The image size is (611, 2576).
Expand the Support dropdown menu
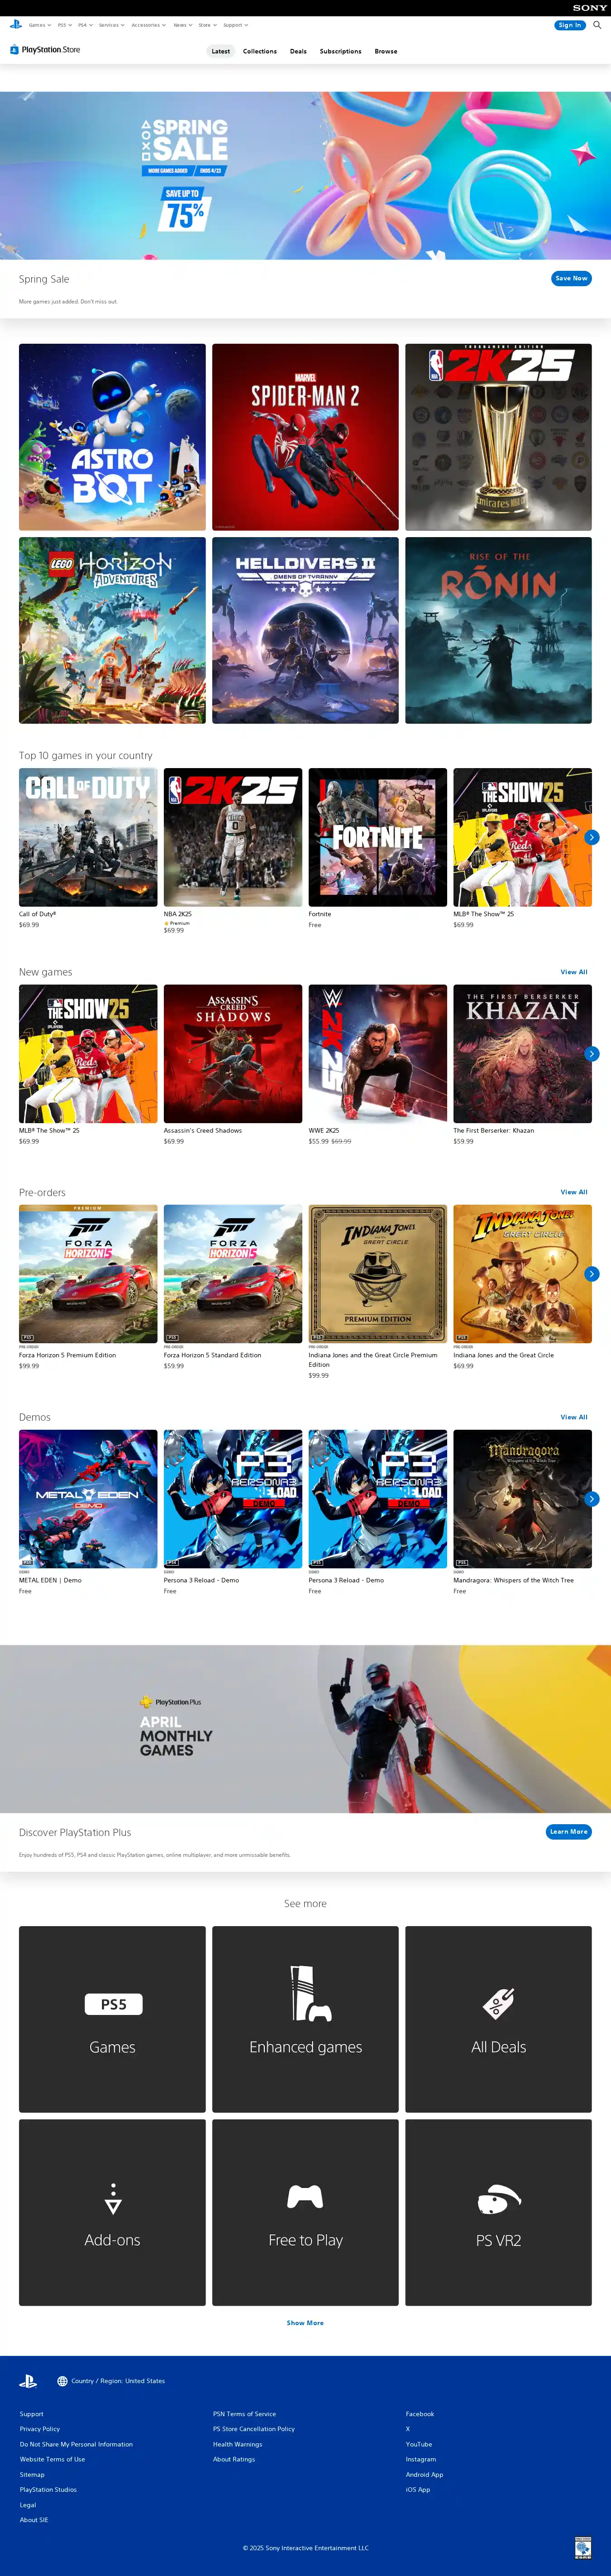[x=235, y=25]
